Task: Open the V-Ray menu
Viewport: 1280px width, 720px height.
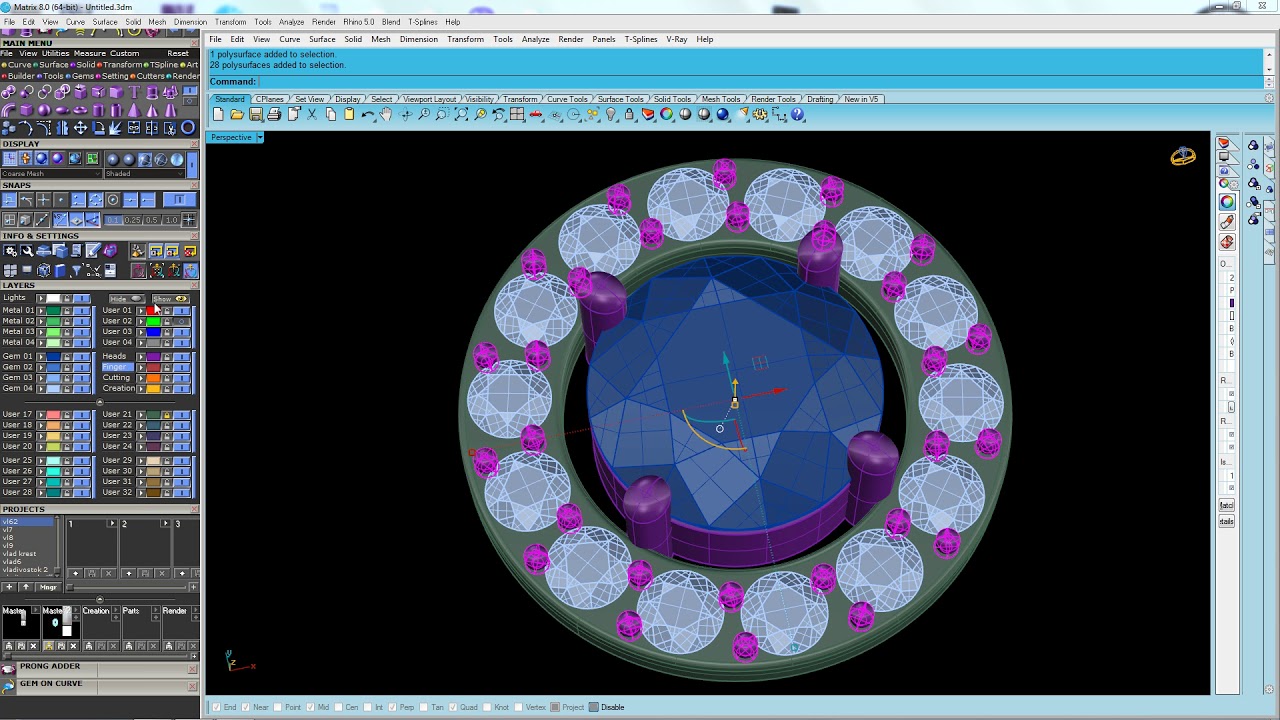Action: click(677, 39)
